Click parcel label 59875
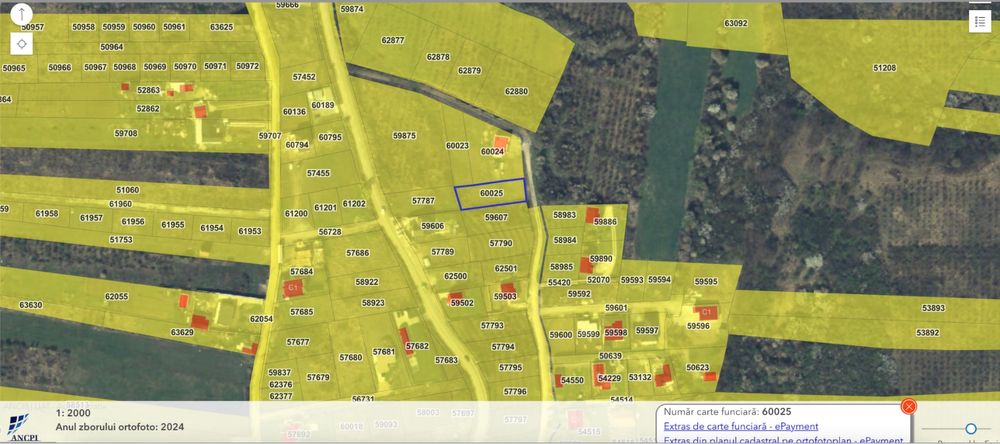This screenshot has height=444, width=1000. coord(404,135)
